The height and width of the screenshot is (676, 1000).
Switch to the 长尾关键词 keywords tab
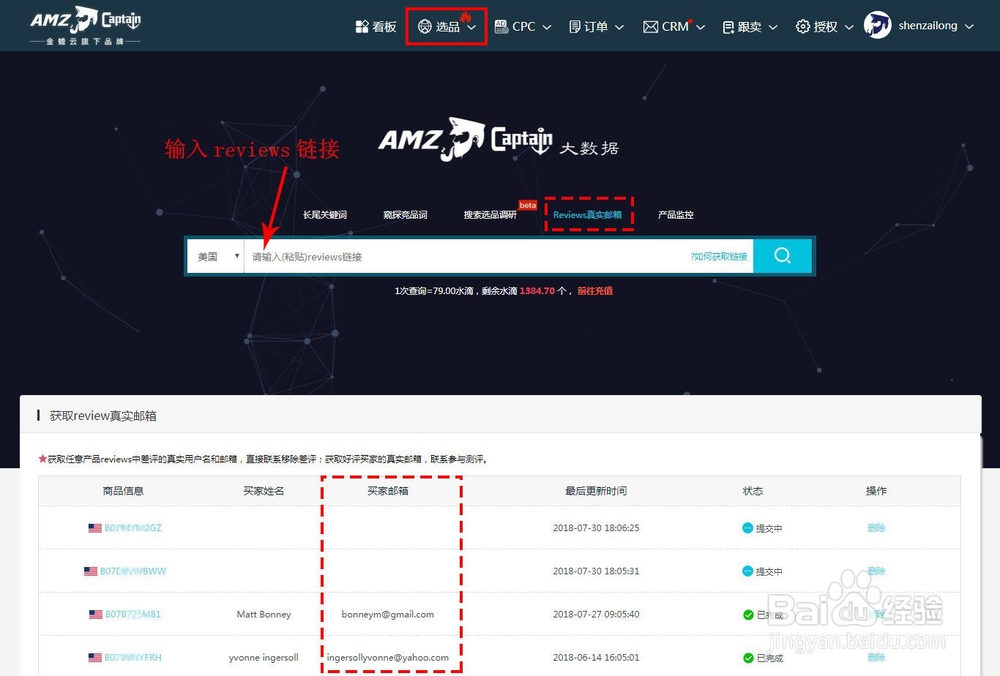click(325, 213)
